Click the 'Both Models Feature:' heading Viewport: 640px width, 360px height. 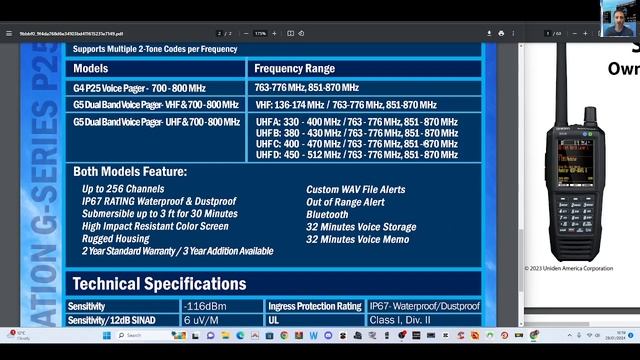[130, 172]
